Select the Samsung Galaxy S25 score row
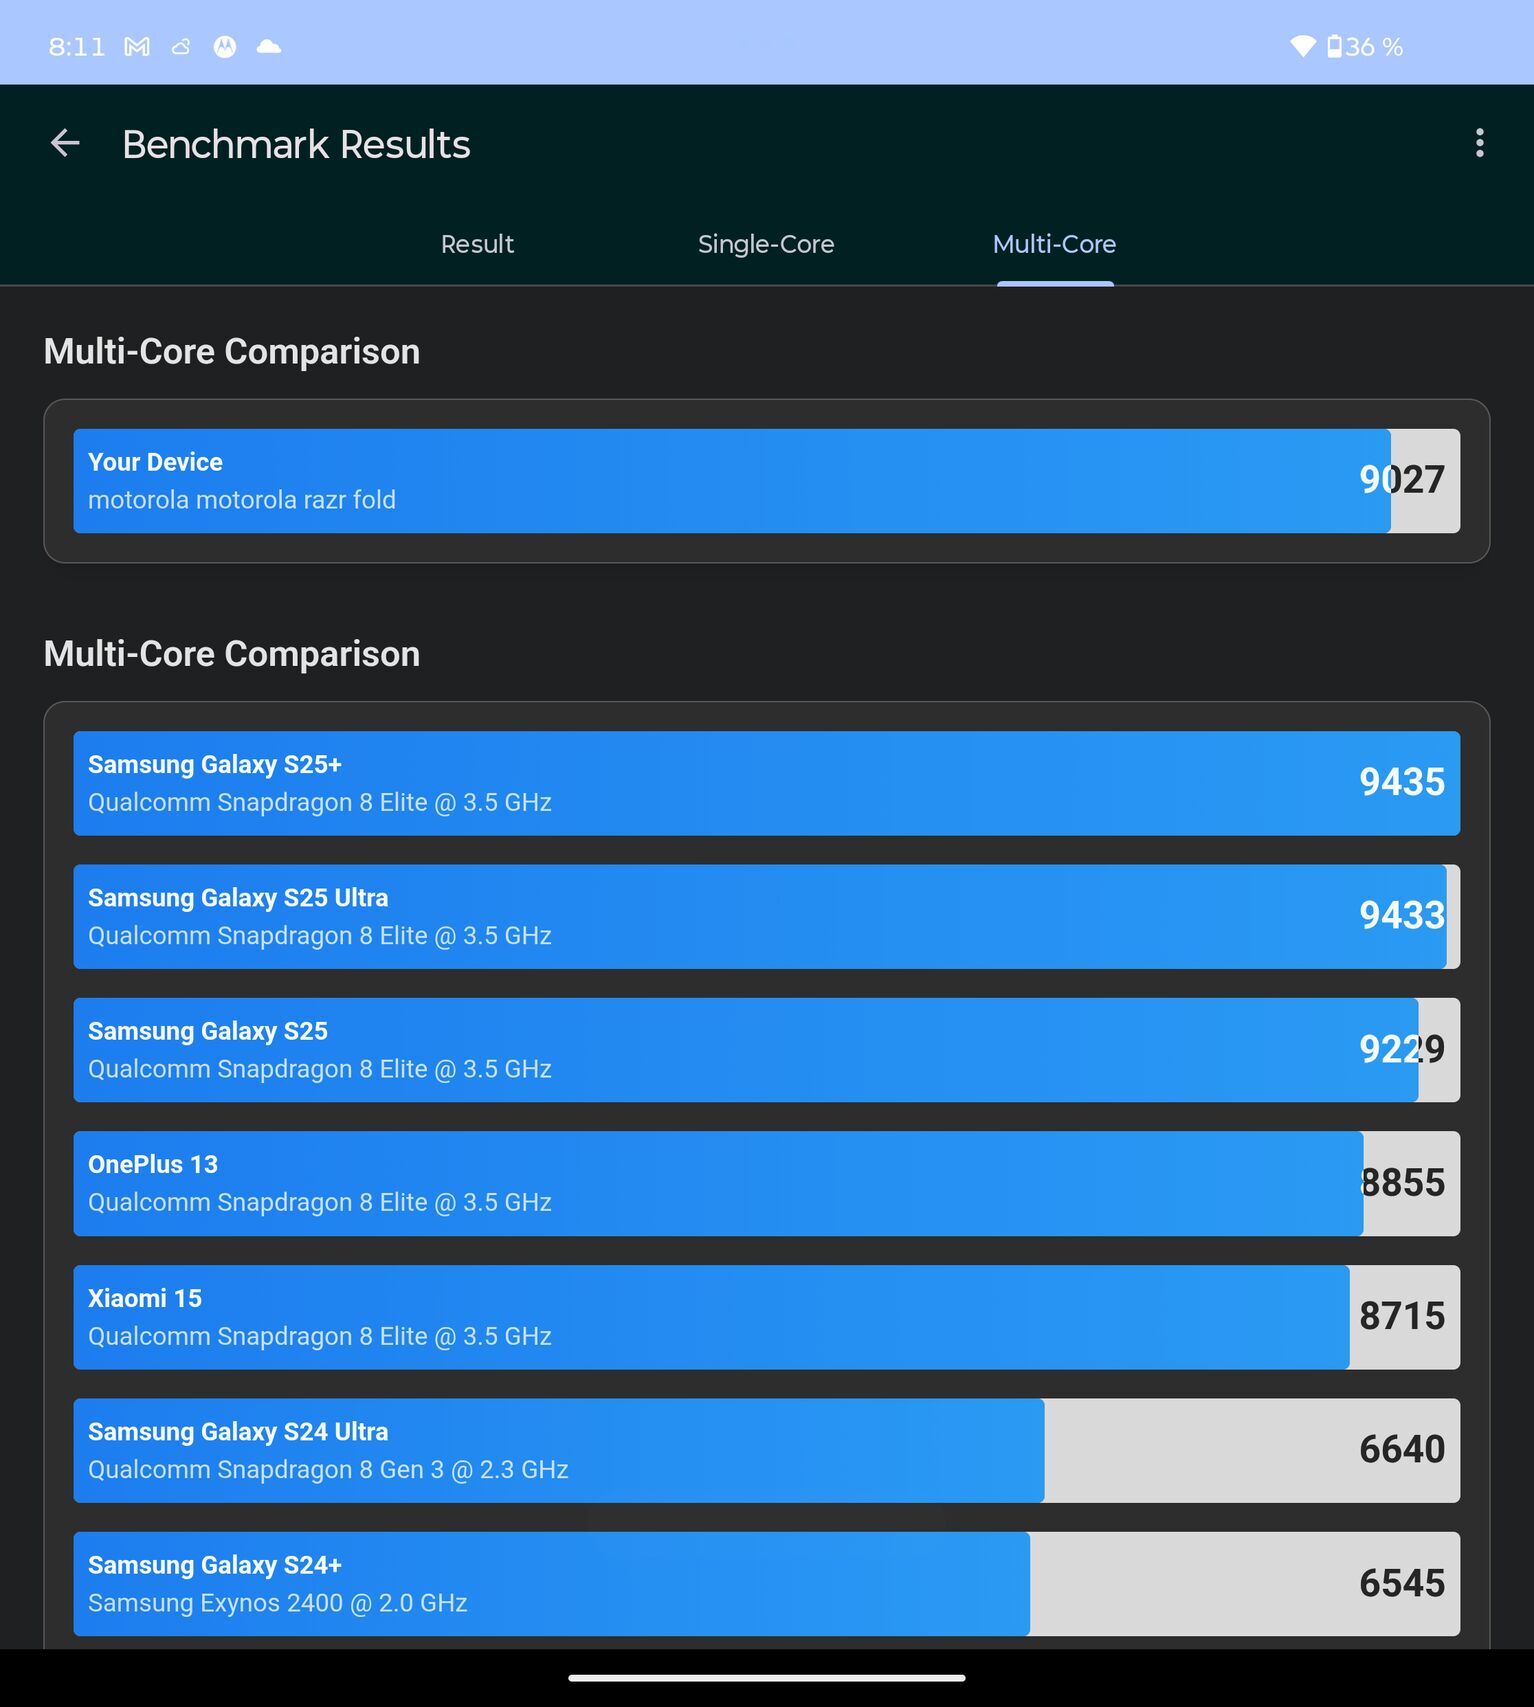 pyautogui.click(x=767, y=1050)
